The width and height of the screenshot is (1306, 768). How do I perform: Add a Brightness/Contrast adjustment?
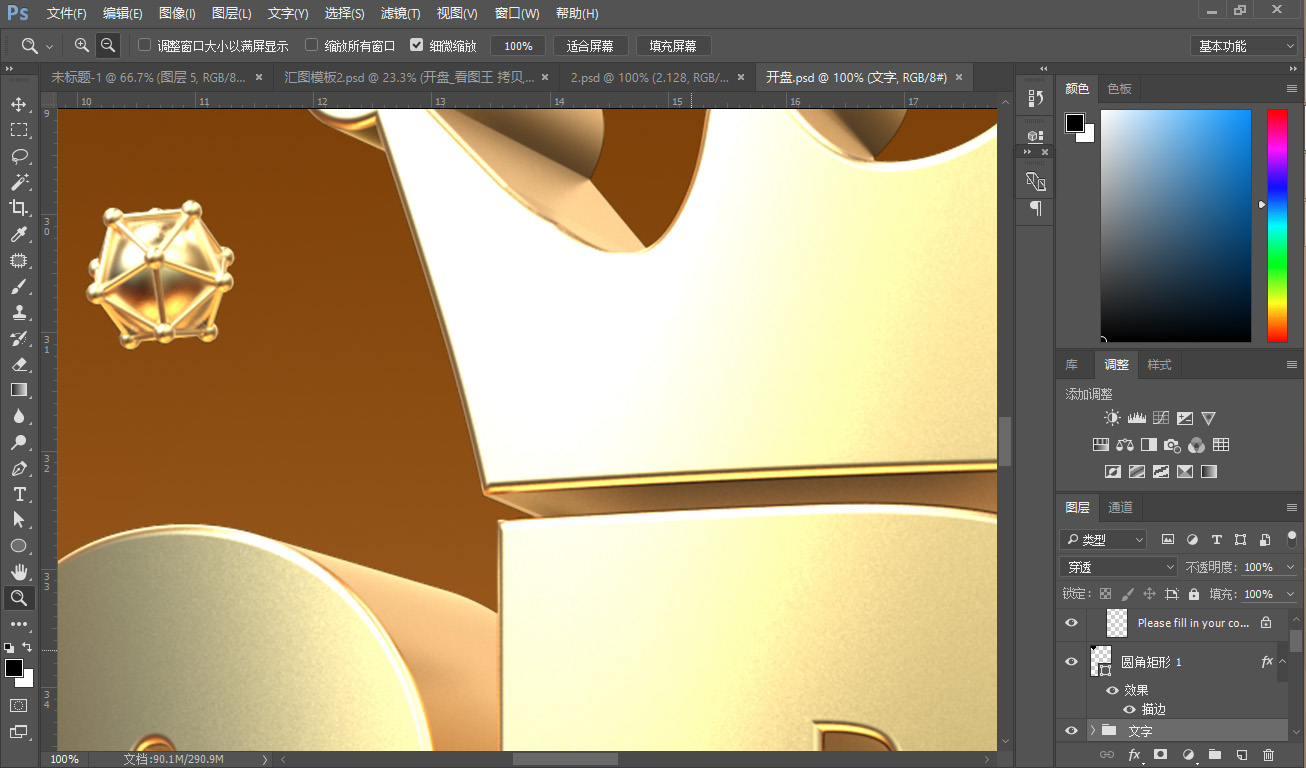(x=1112, y=418)
